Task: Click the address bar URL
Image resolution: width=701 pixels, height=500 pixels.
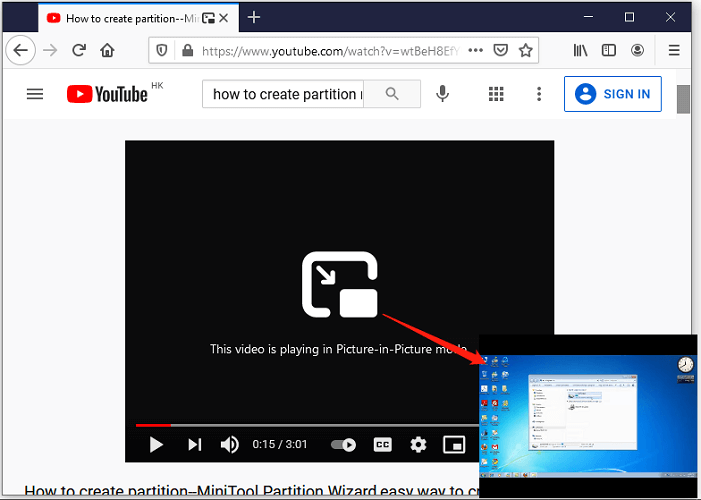Action: point(330,51)
